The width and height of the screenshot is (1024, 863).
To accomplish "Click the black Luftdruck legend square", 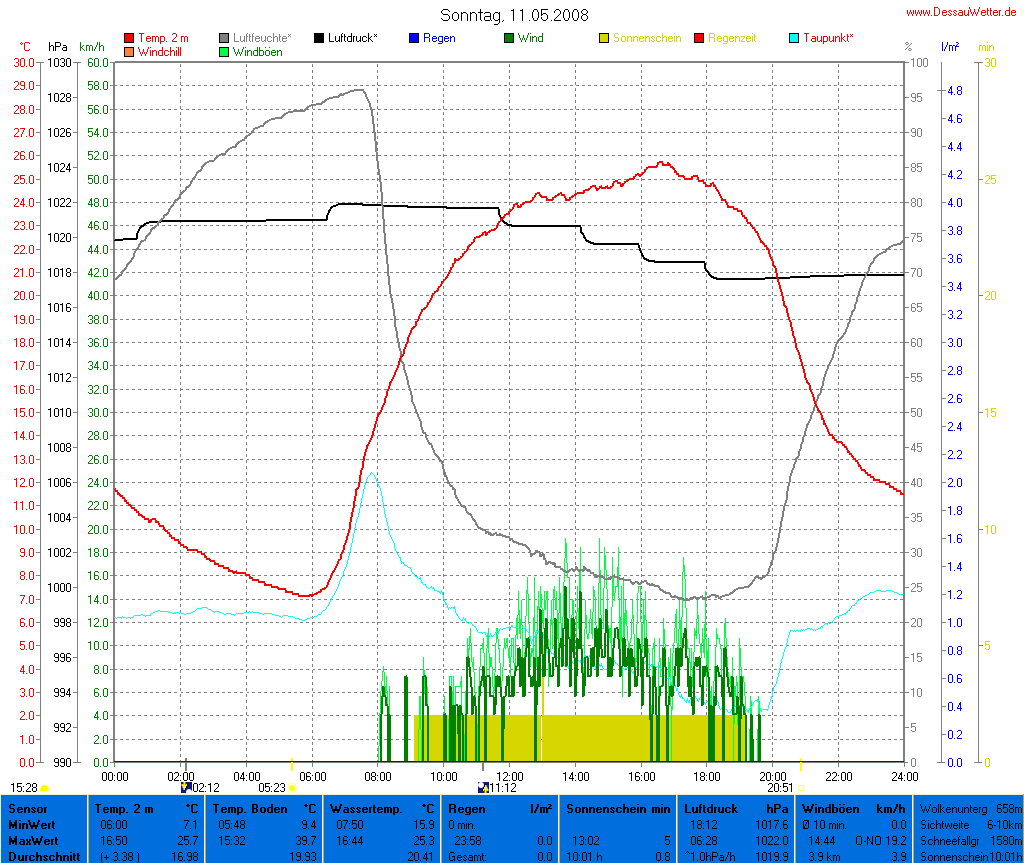I will point(320,38).
